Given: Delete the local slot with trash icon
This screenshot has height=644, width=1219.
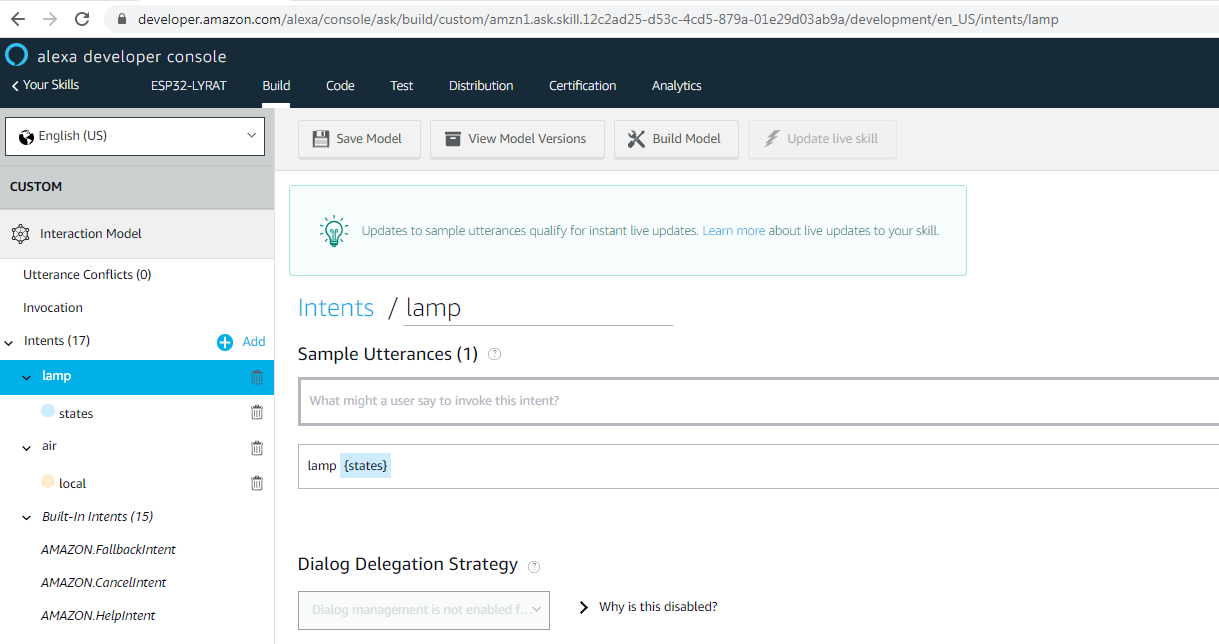Looking at the screenshot, I should click(x=257, y=483).
